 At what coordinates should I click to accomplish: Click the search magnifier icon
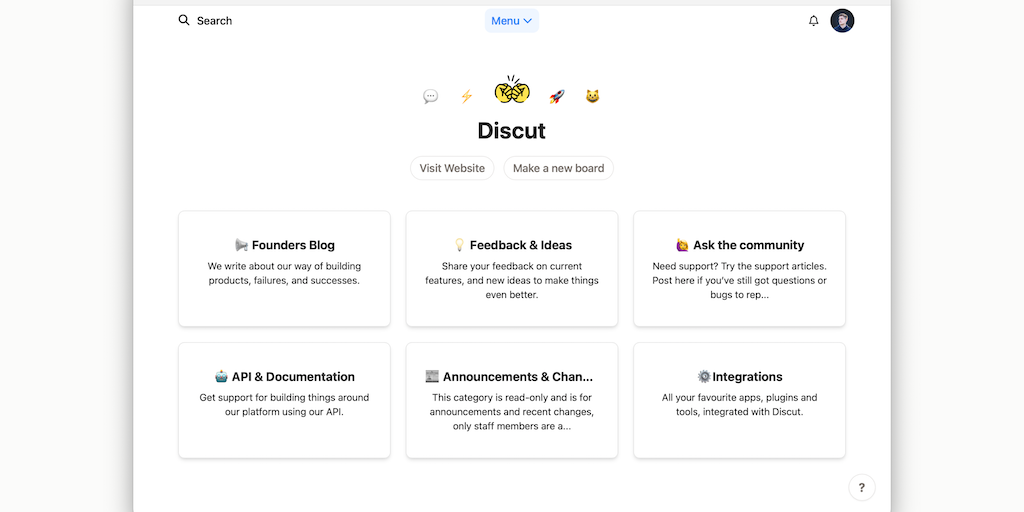pyautogui.click(x=184, y=20)
